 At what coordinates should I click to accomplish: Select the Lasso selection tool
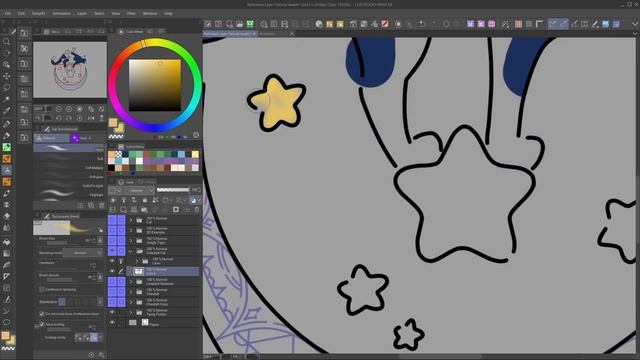7,87
